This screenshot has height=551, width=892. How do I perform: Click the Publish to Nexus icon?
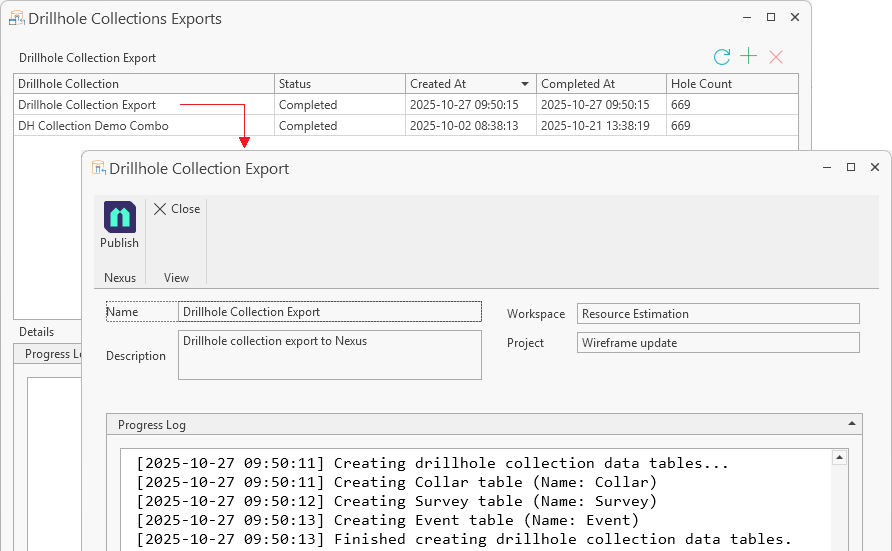click(x=120, y=218)
